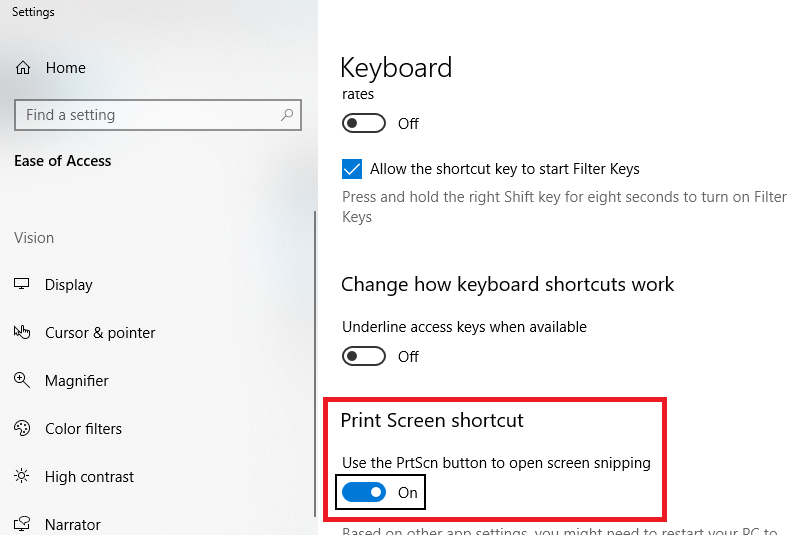The height and width of the screenshot is (535, 794).
Task: Turn off the Print Screen shortcut toggle
Action: pos(364,492)
